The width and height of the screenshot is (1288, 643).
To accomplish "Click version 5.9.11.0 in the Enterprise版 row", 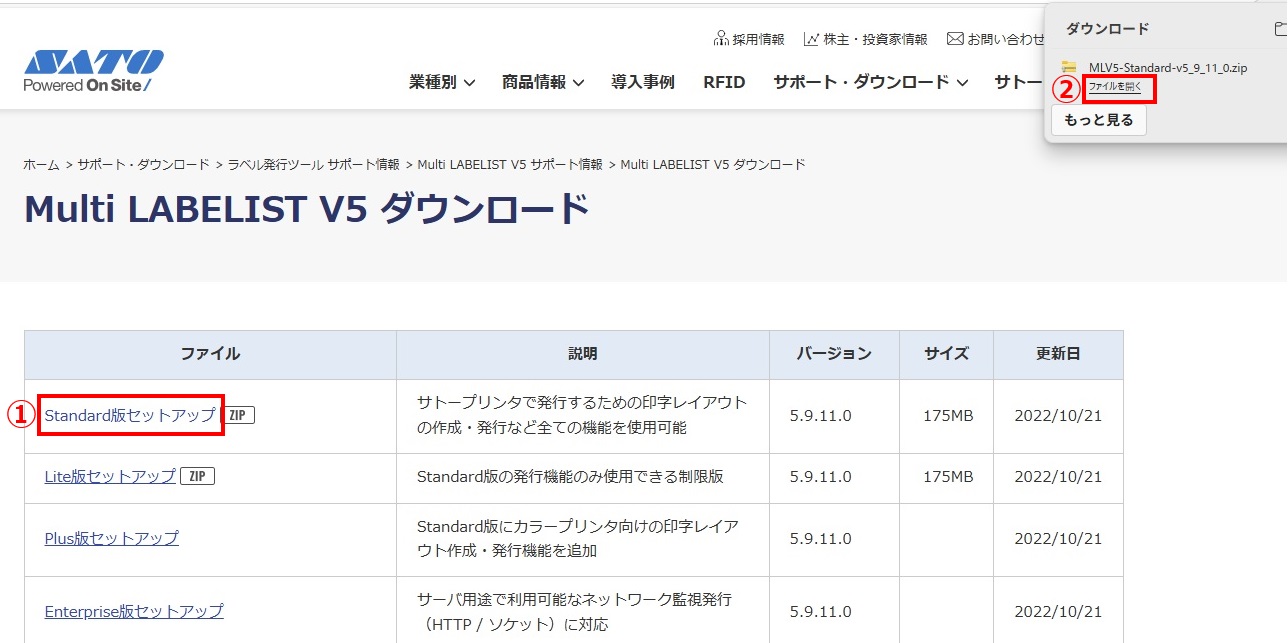I will pyautogui.click(x=820, y=611).
